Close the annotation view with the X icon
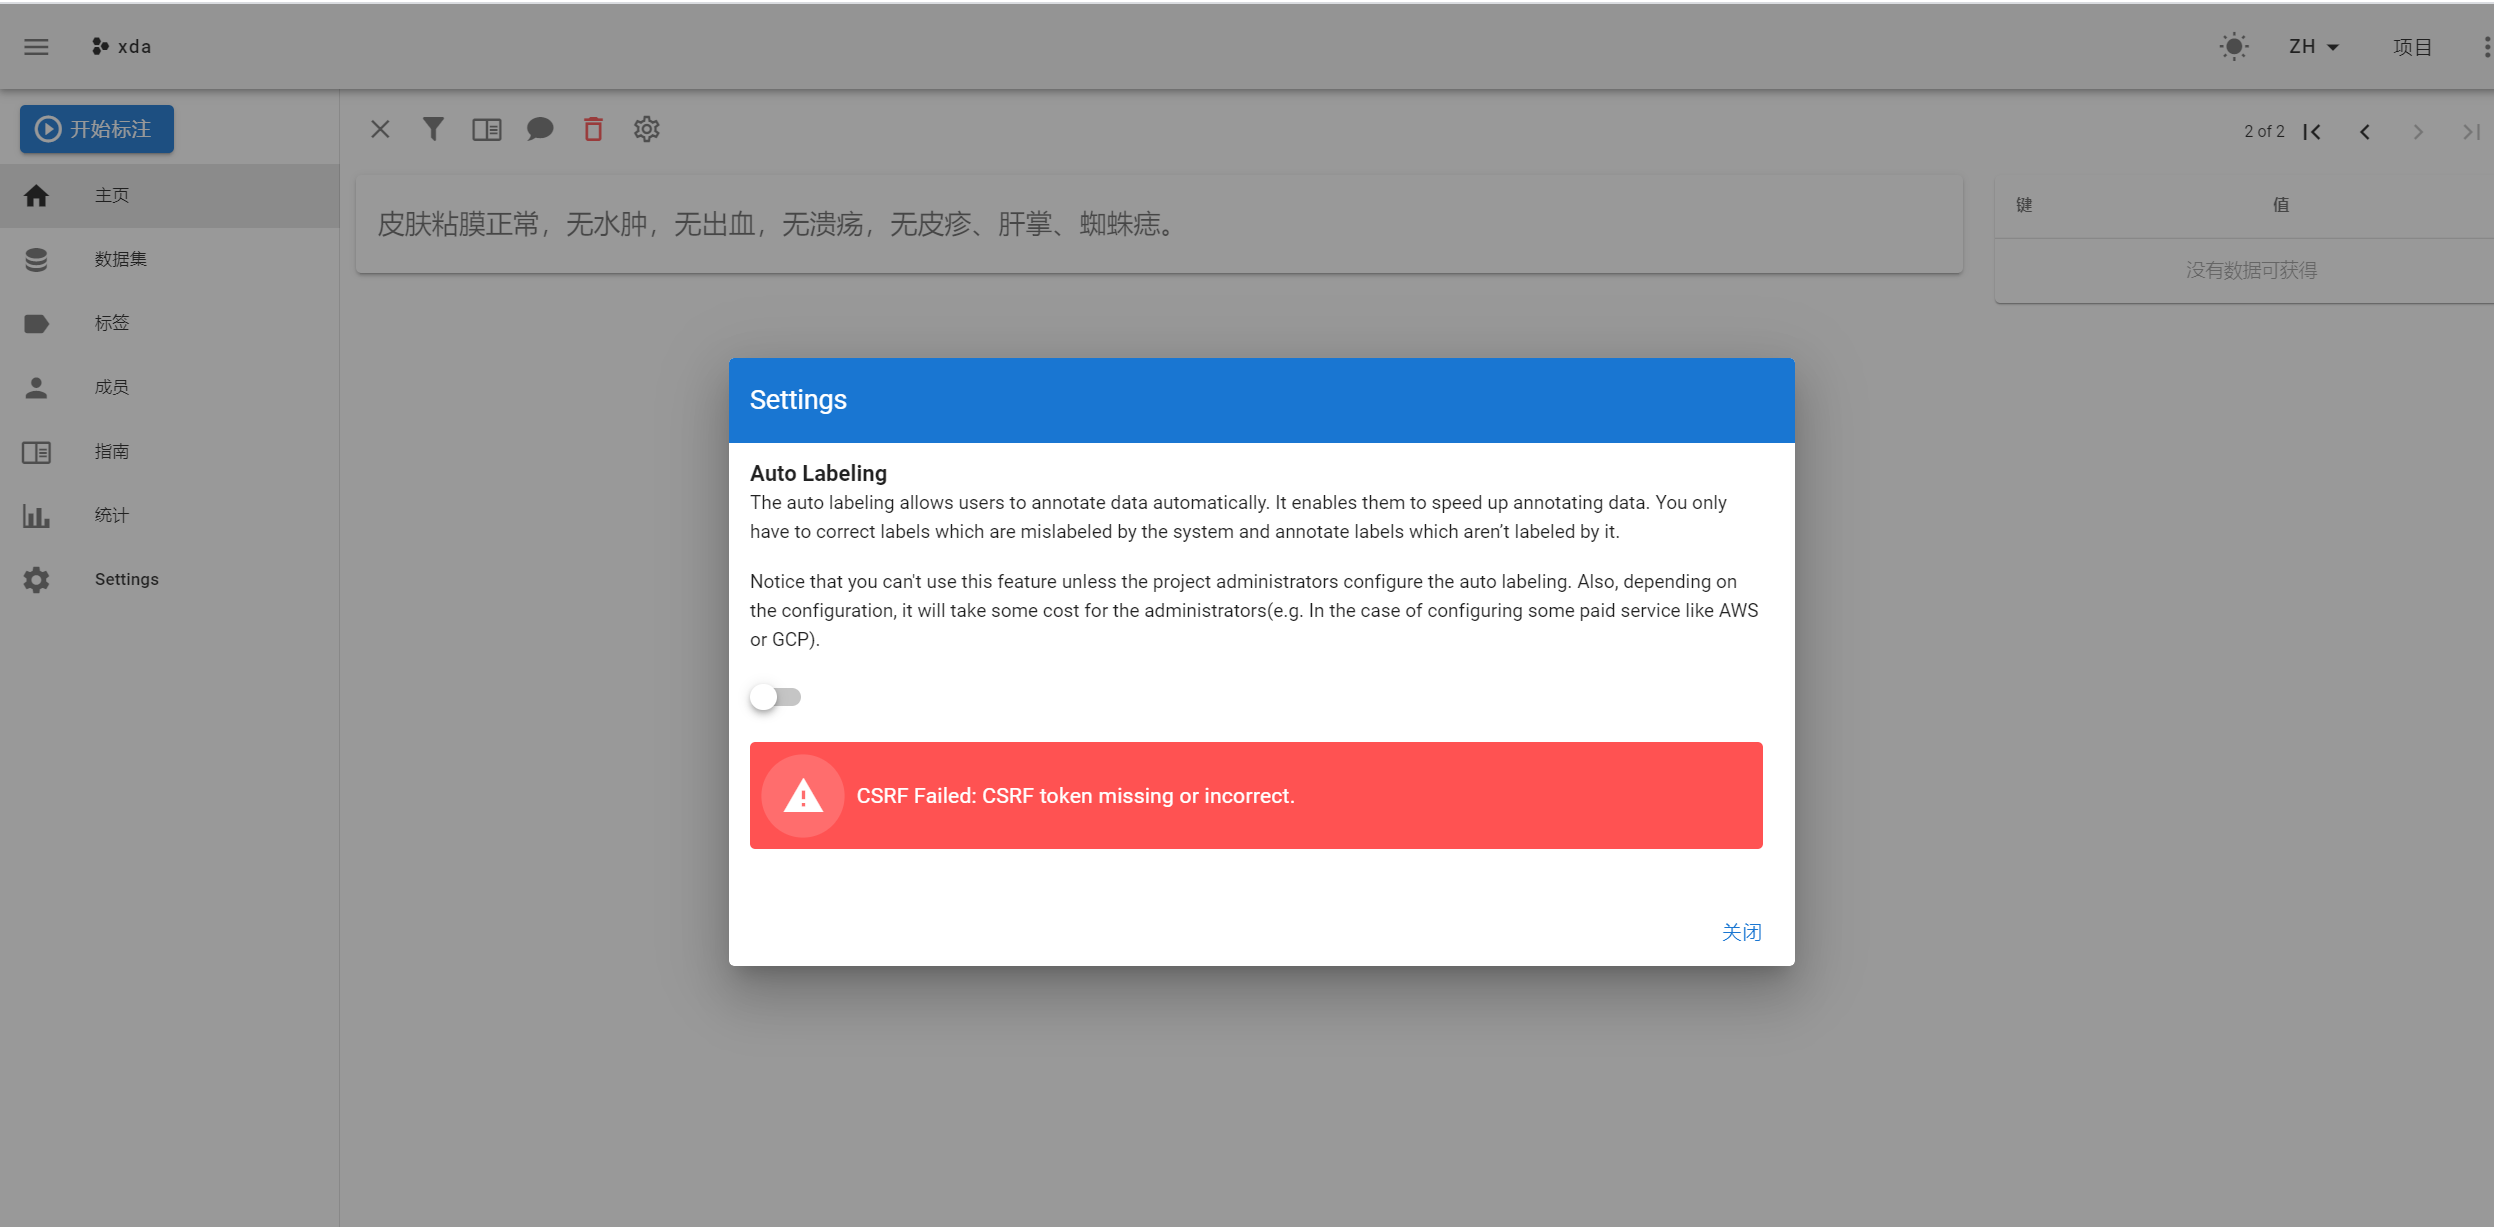Screen dimensions: 2494x1227 tap(380, 129)
